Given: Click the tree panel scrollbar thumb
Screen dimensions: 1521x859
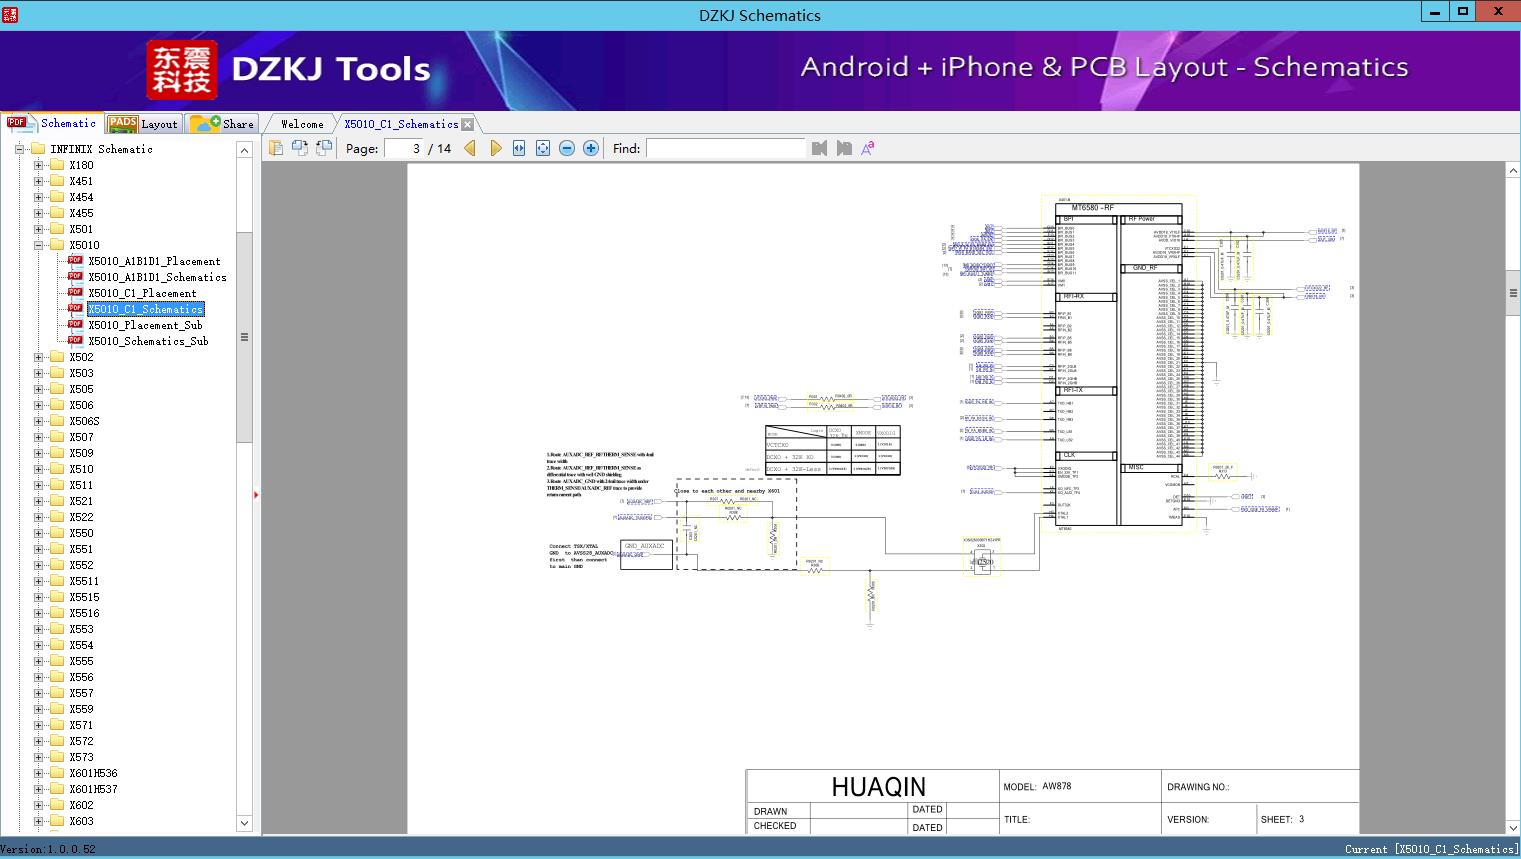Looking at the screenshot, I should pos(244,336).
